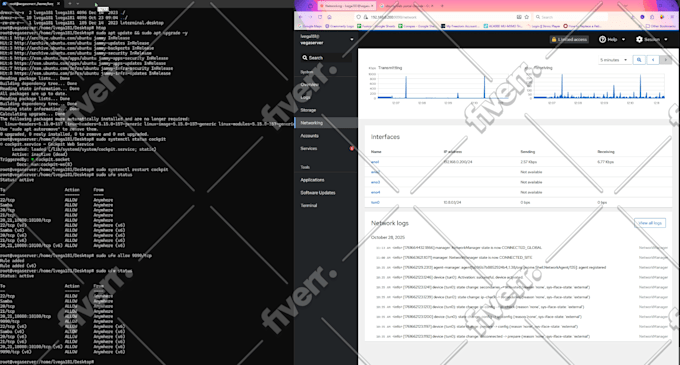Switch to the Networking browser tab
680x365 pixels.
coord(346,6)
